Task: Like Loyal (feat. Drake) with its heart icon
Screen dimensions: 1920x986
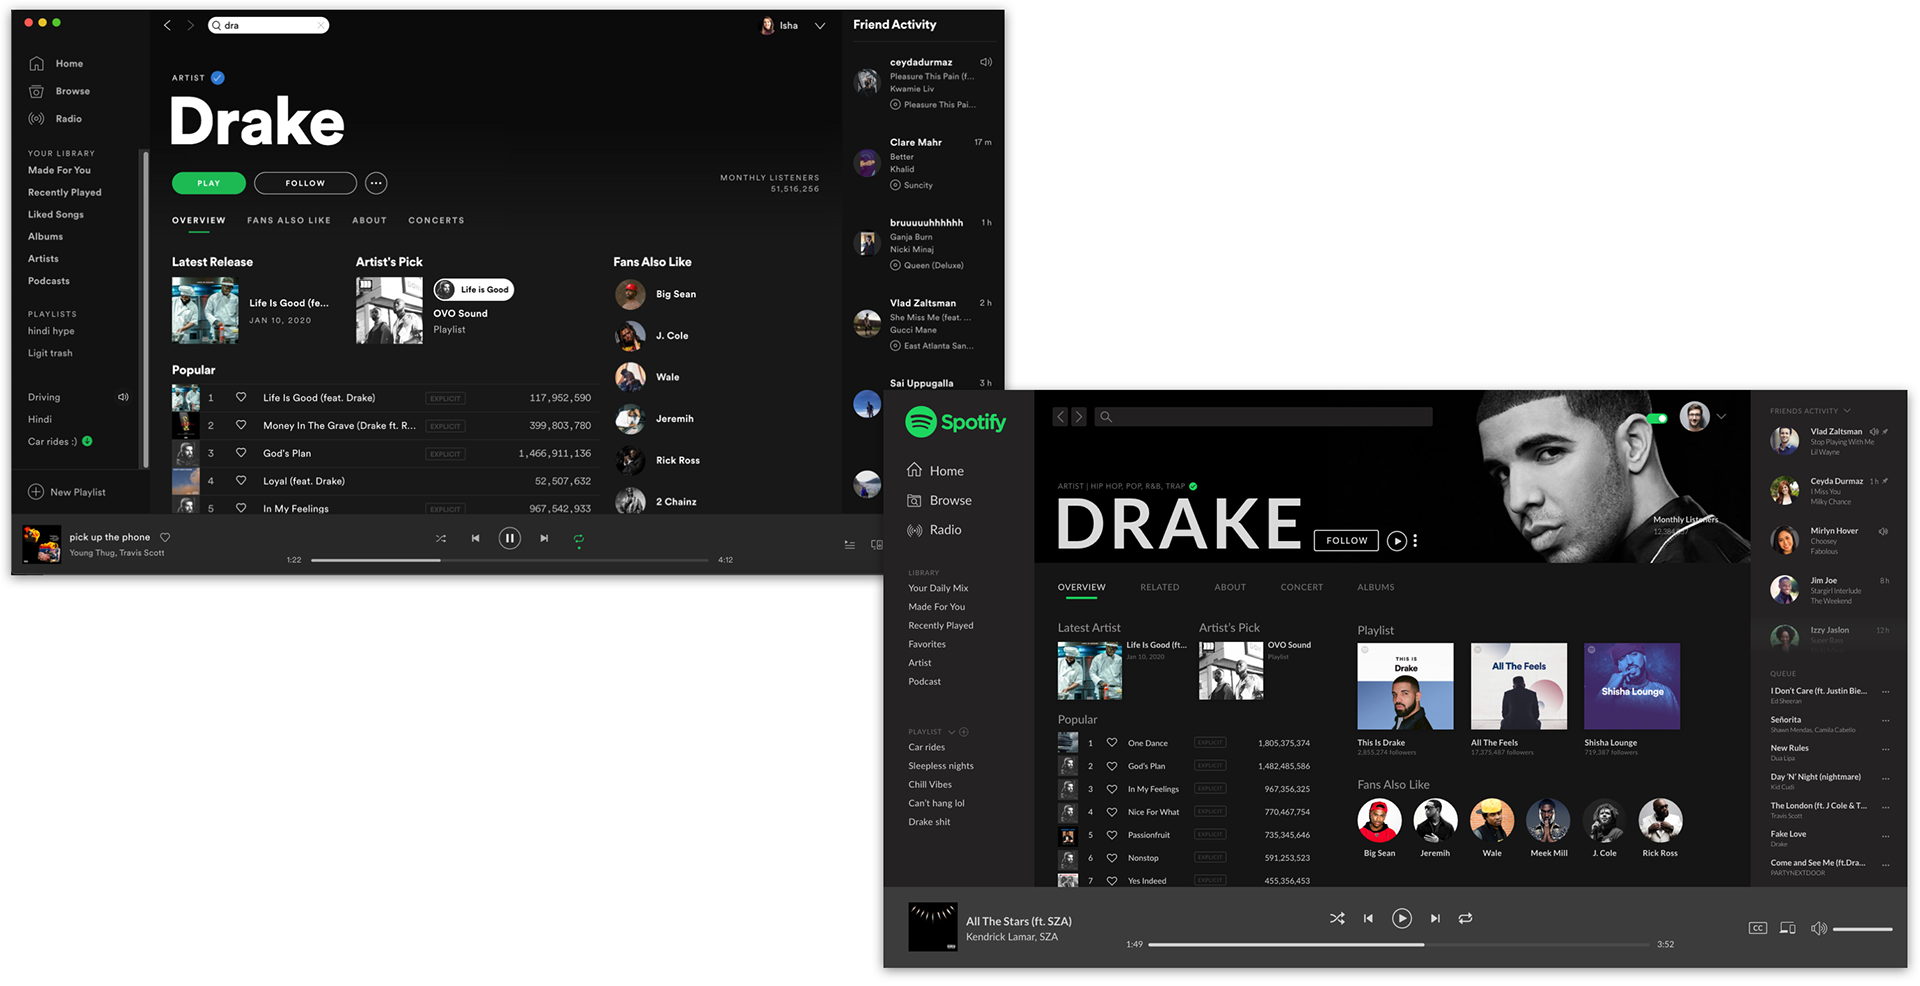Action: tap(241, 481)
